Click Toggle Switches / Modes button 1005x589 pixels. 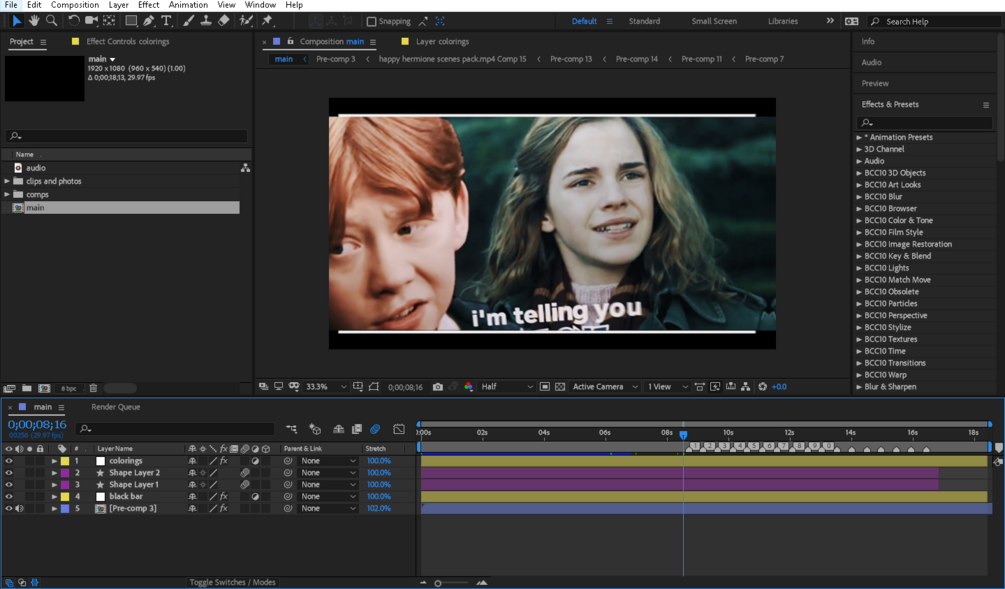pyautogui.click(x=232, y=583)
